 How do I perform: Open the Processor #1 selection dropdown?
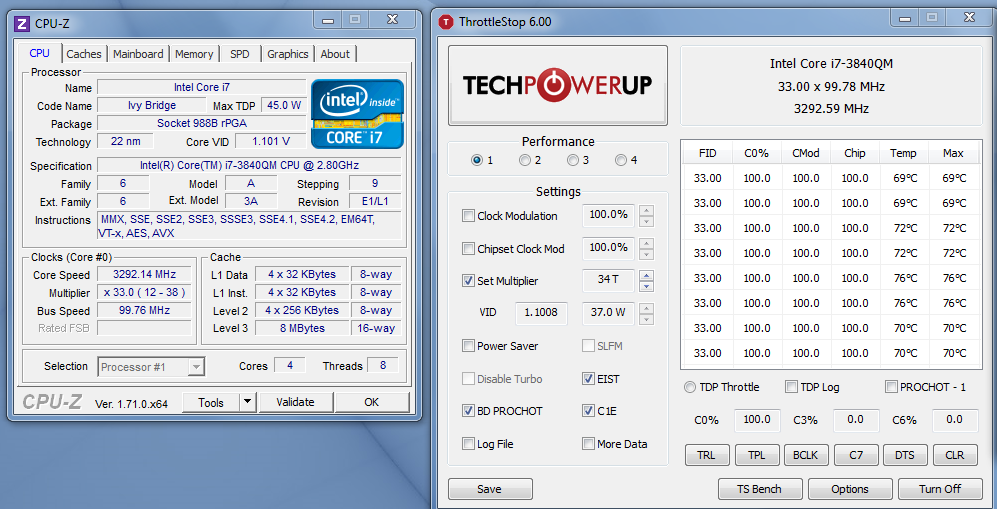[151, 367]
